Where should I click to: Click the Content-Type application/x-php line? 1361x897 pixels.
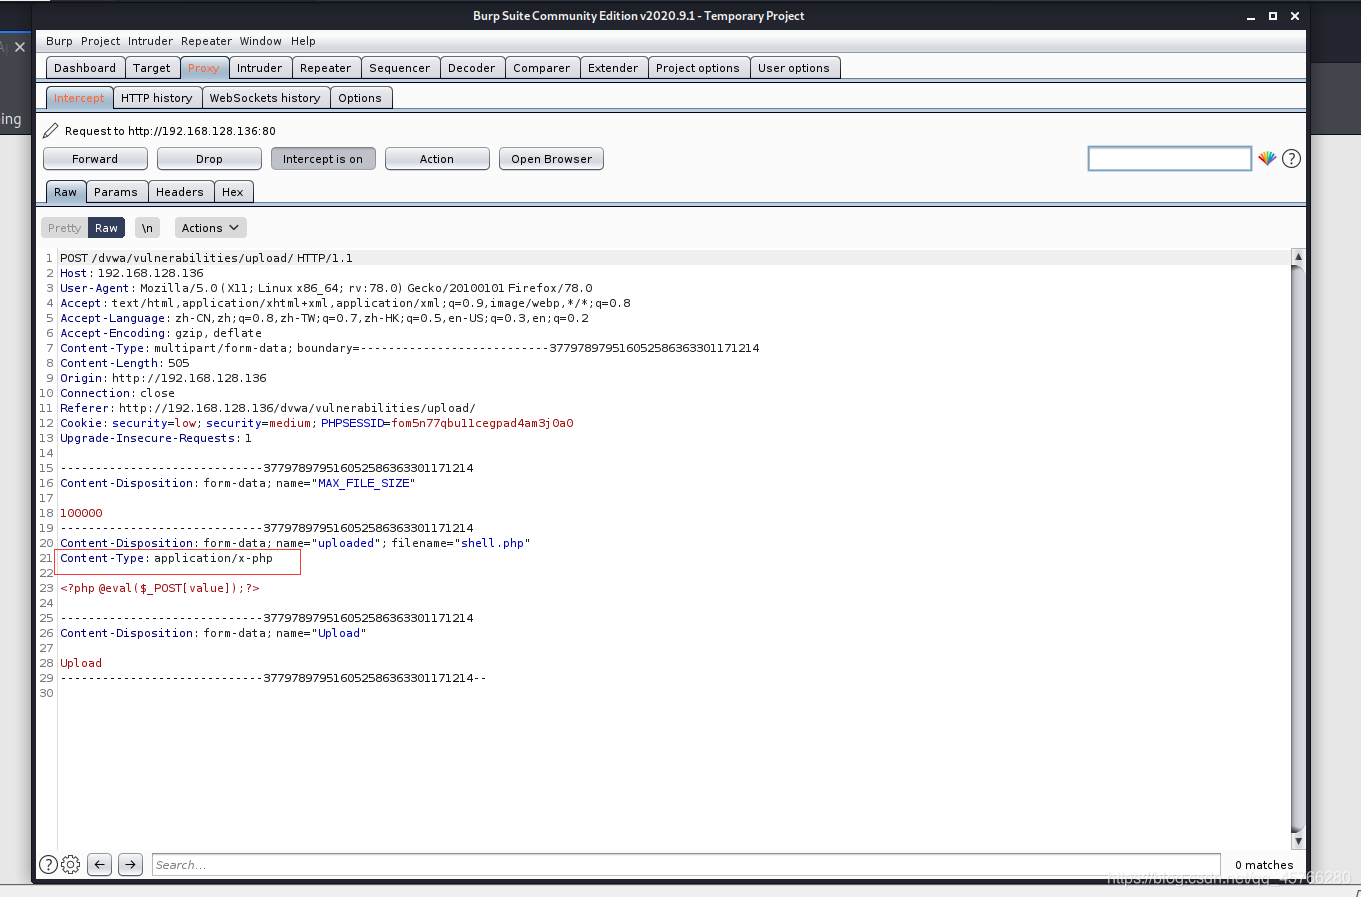166,558
